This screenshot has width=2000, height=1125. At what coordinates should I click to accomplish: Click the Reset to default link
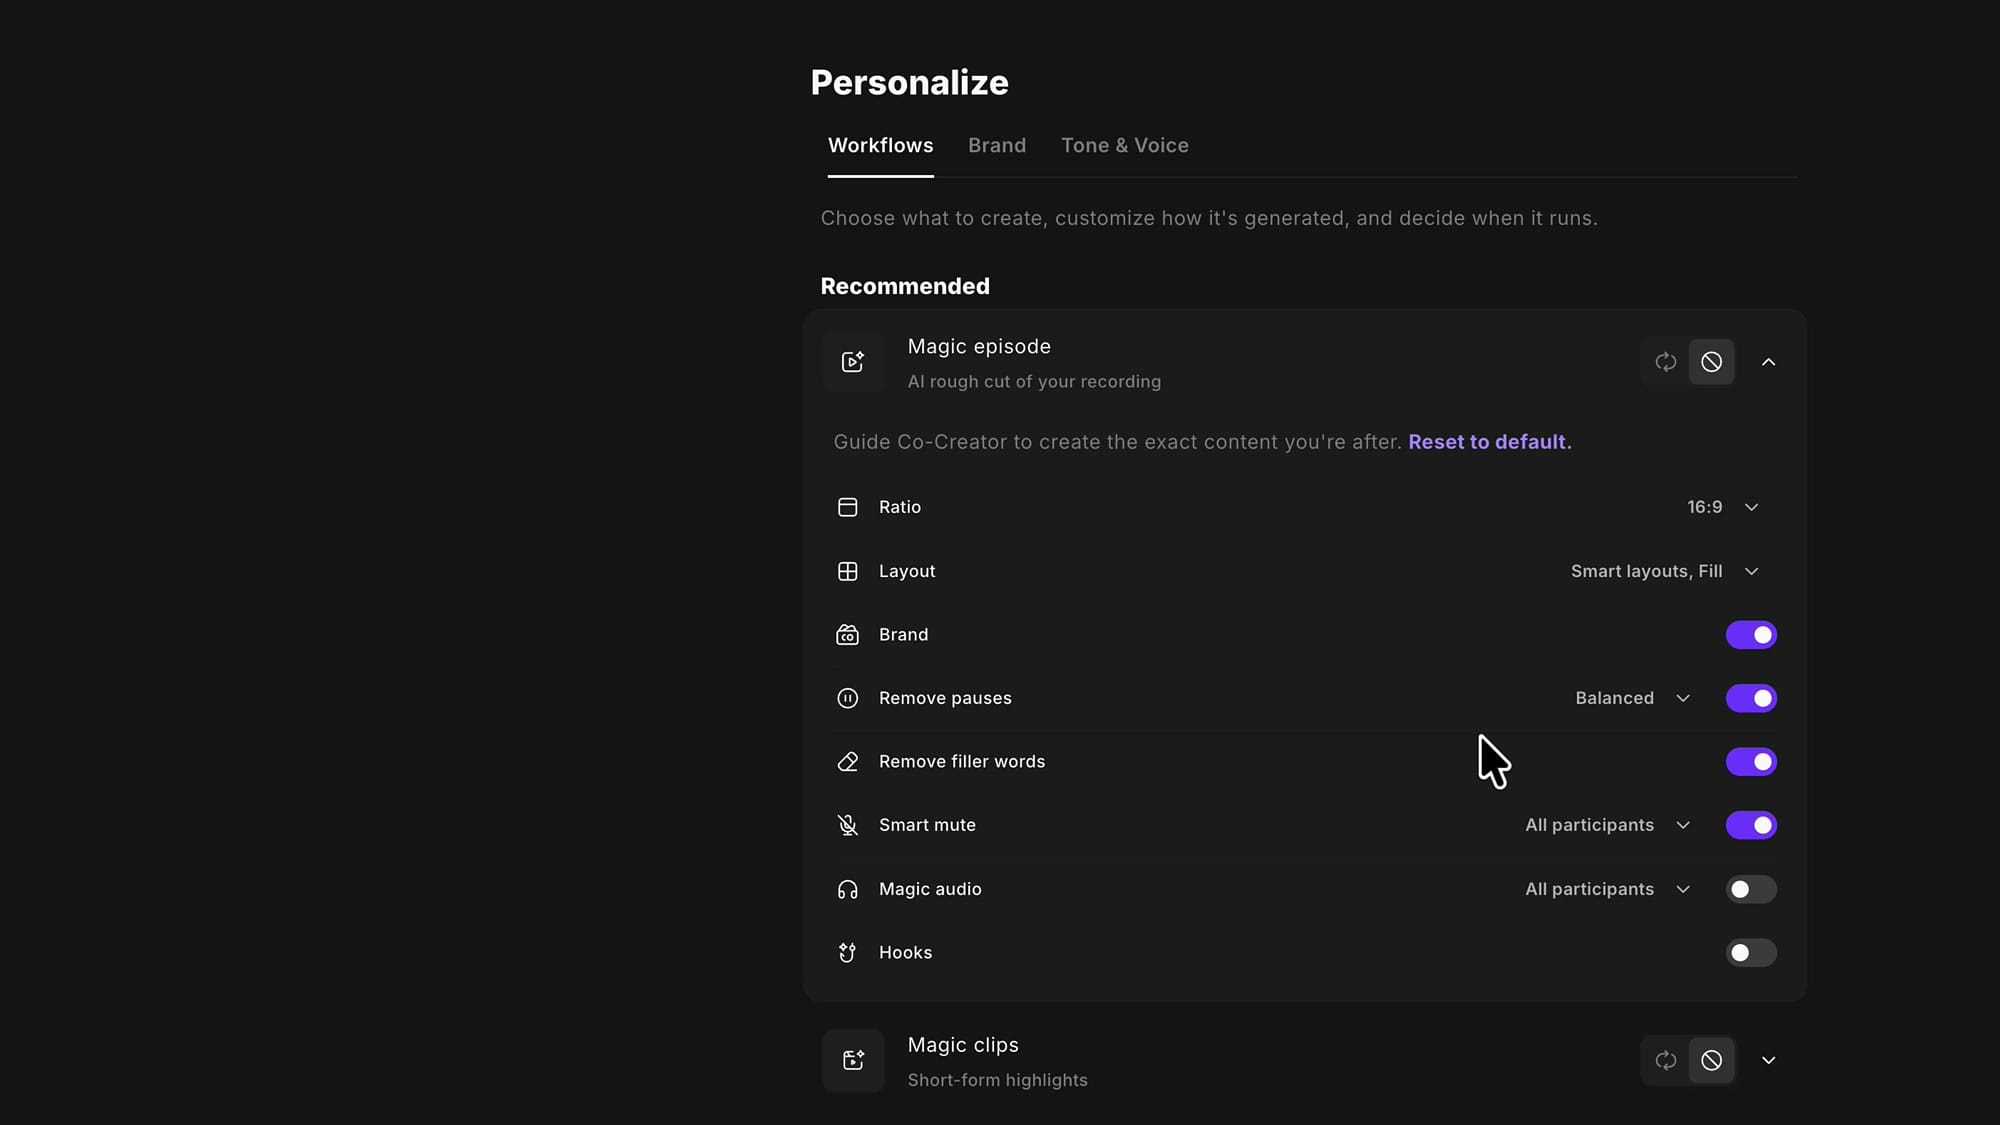coord(1490,442)
